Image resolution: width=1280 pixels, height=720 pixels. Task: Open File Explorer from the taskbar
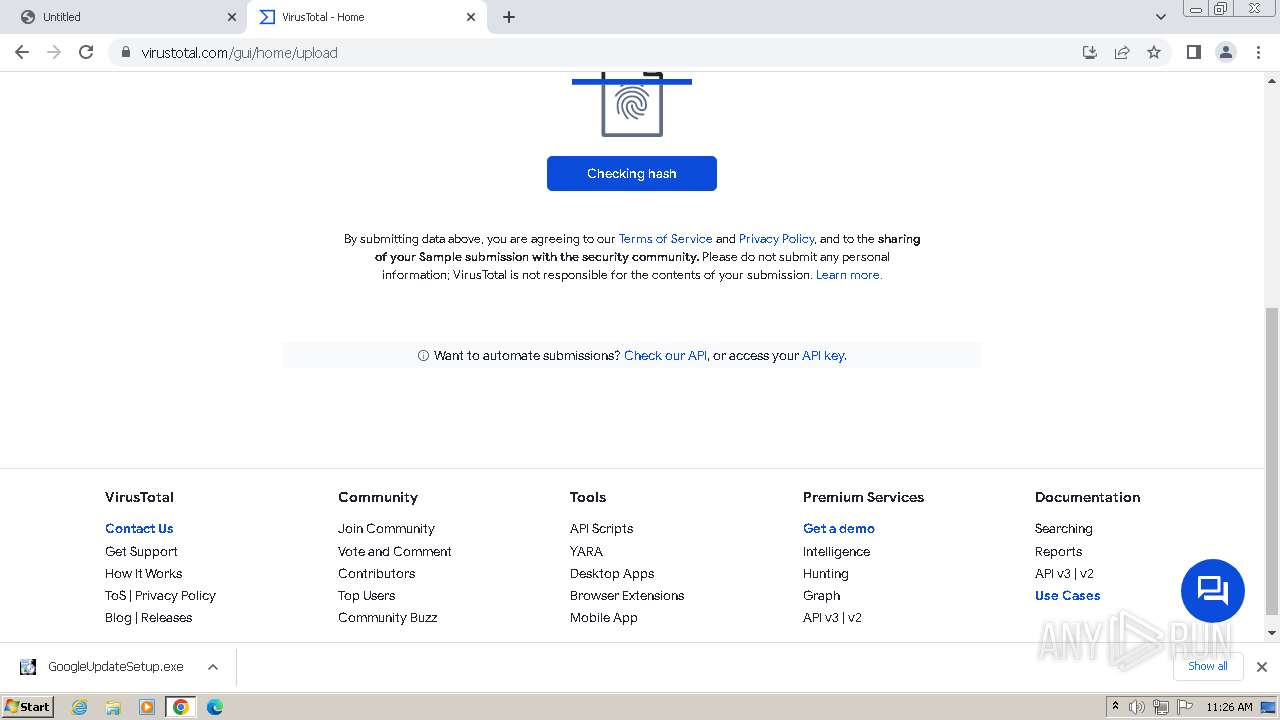click(113, 707)
